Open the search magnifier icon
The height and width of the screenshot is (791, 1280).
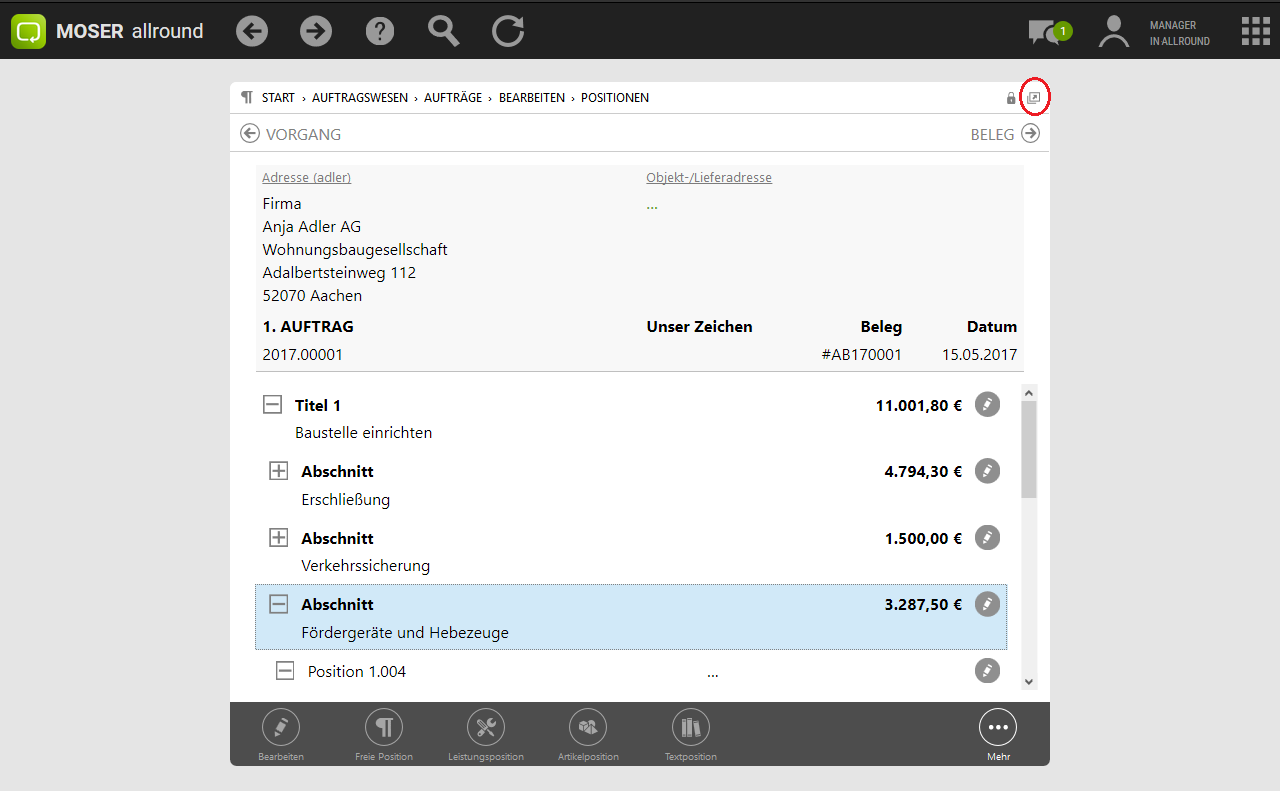(444, 31)
